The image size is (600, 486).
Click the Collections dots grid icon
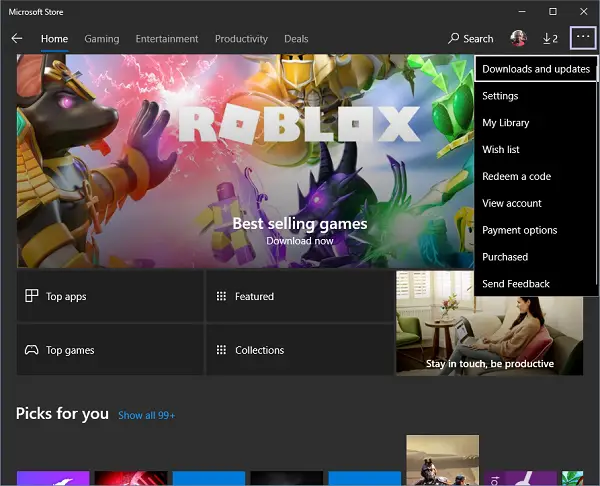tap(221, 350)
